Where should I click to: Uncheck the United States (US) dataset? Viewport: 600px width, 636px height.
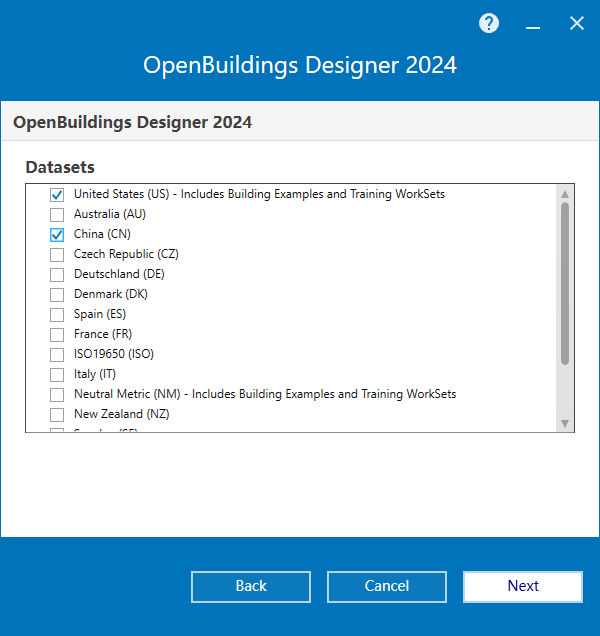[x=57, y=195]
